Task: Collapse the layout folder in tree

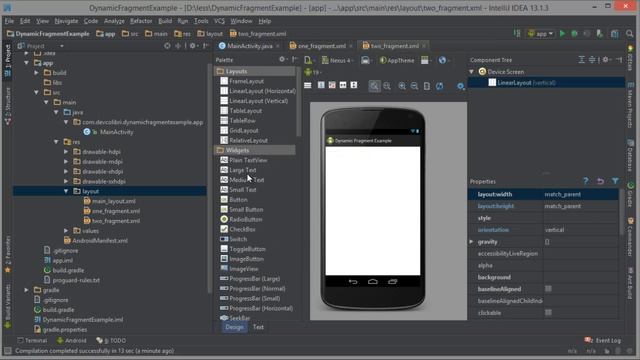Action: tap(66, 191)
